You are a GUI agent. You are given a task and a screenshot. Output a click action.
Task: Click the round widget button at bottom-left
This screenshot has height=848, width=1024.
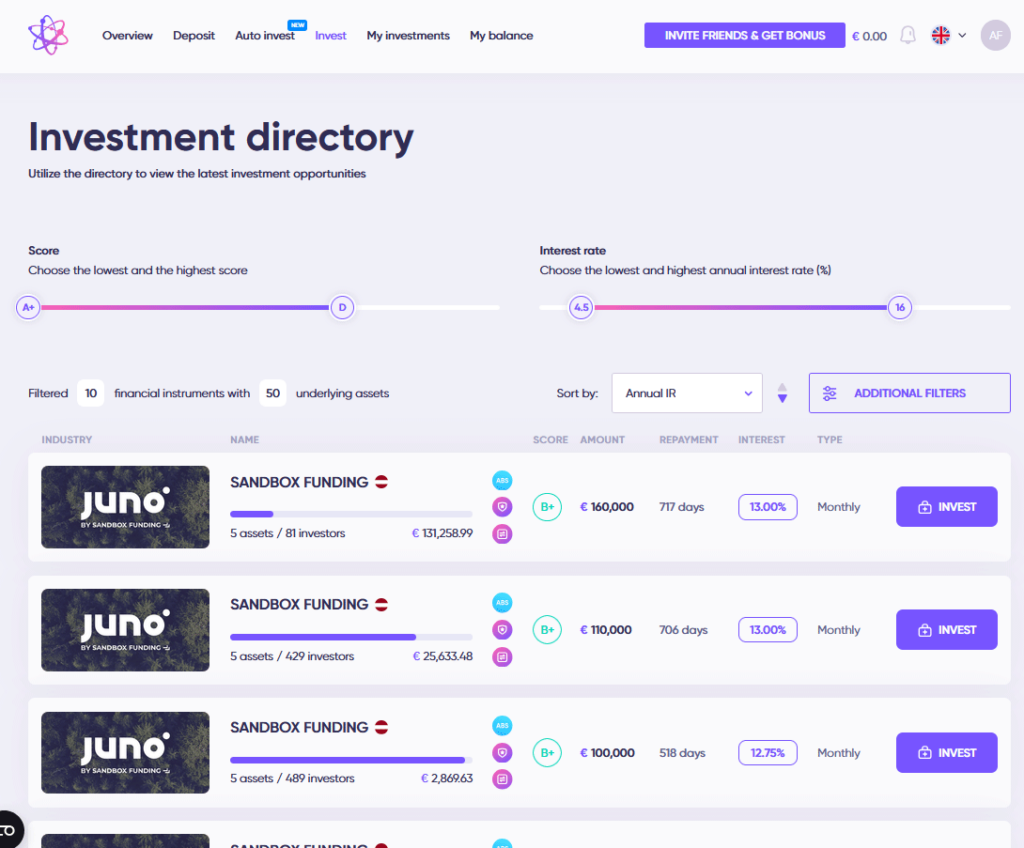pos(8,830)
